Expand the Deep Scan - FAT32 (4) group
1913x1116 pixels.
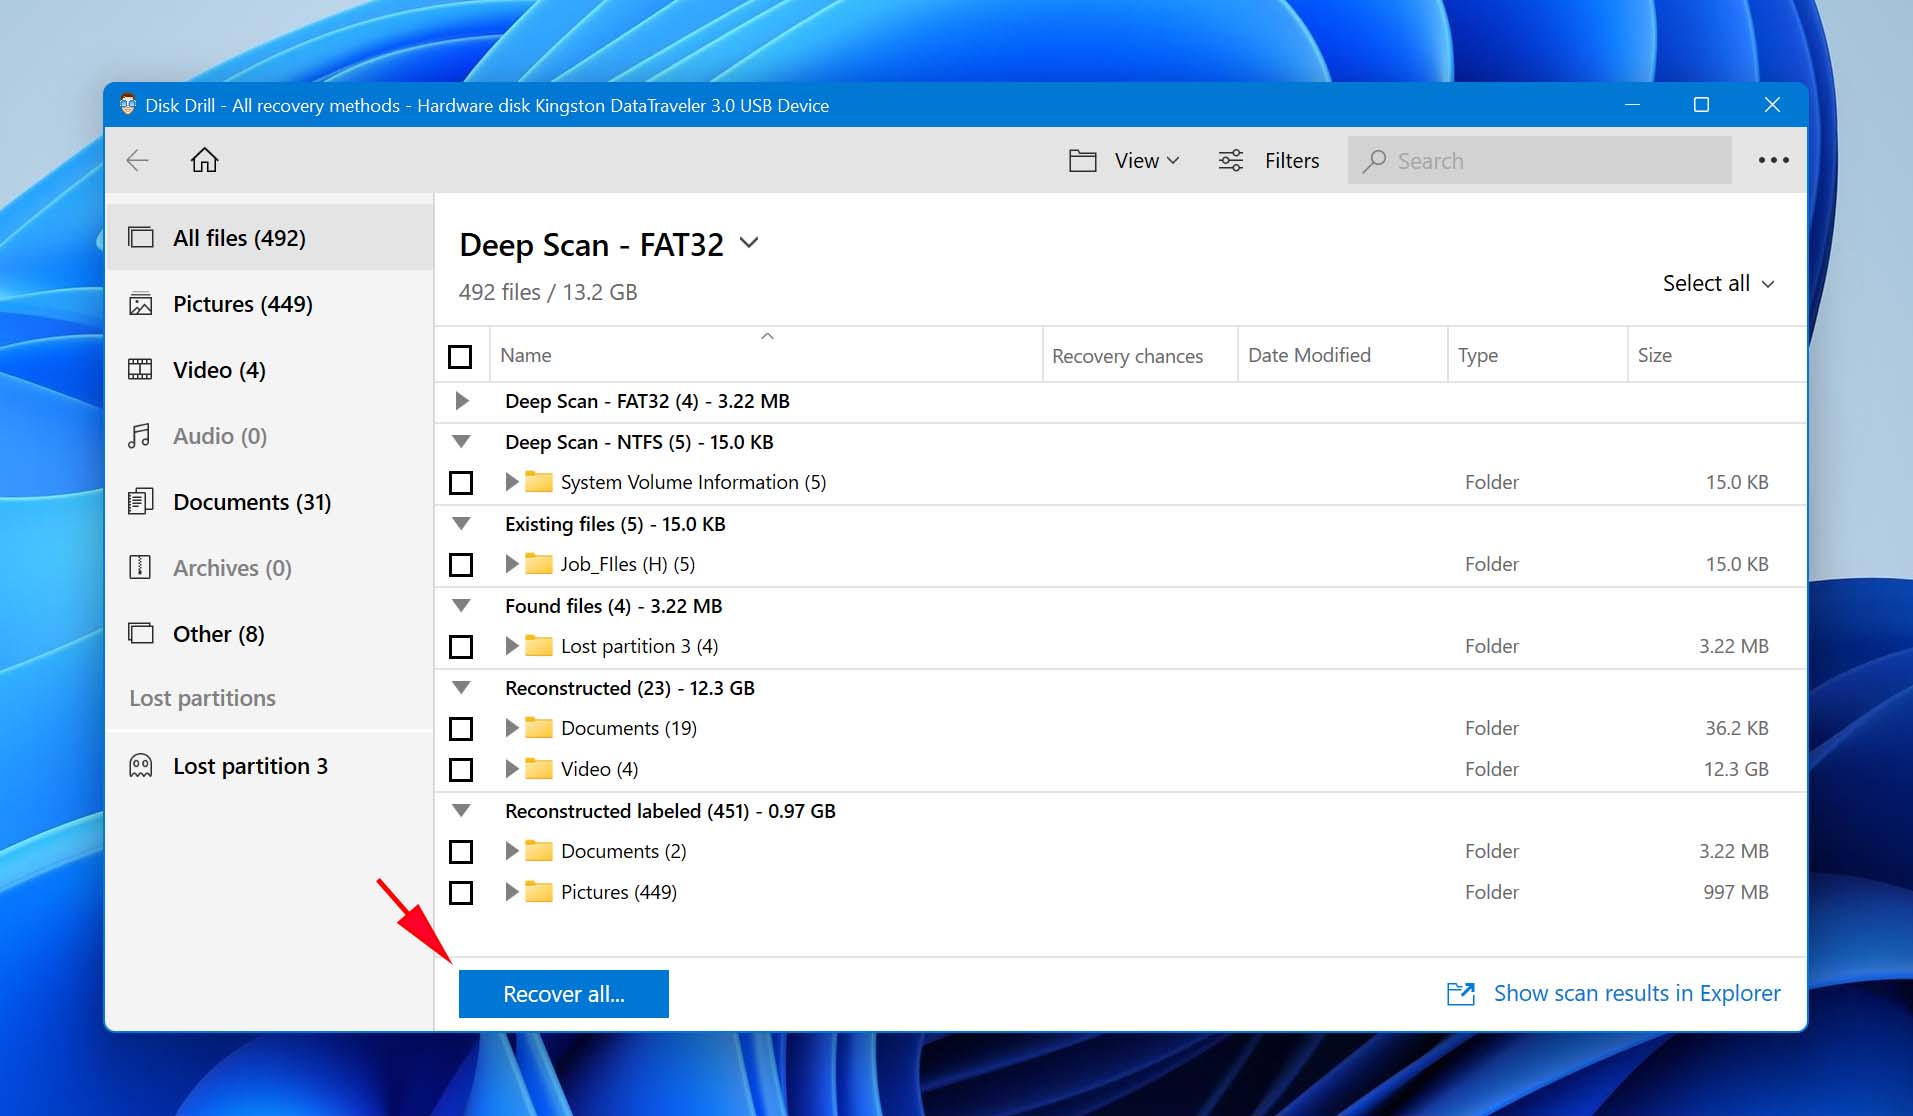click(462, 401)
